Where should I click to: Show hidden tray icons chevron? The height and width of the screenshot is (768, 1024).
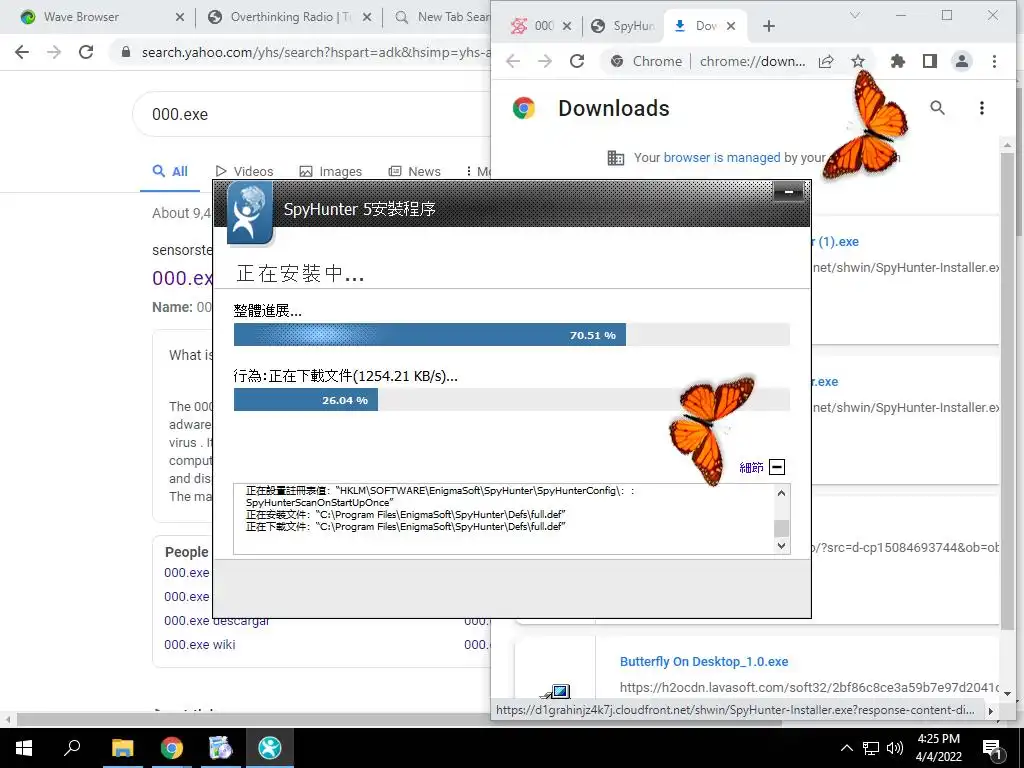tap(846, 748)
